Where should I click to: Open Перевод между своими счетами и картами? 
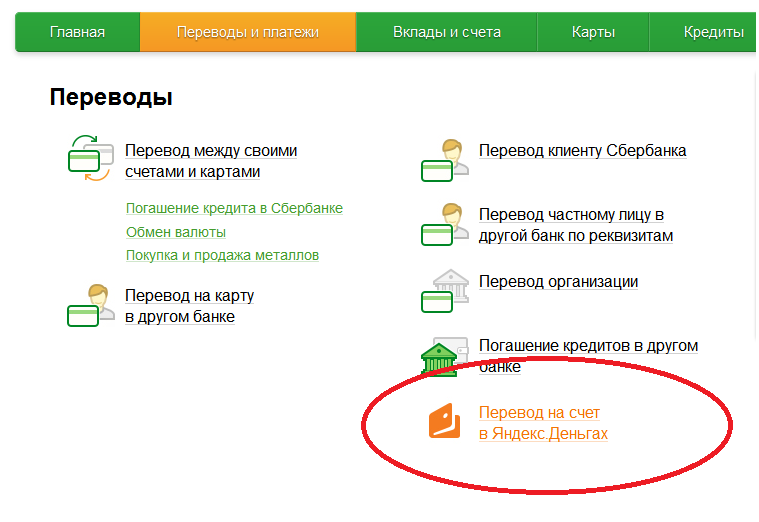[x=211, y=161]
